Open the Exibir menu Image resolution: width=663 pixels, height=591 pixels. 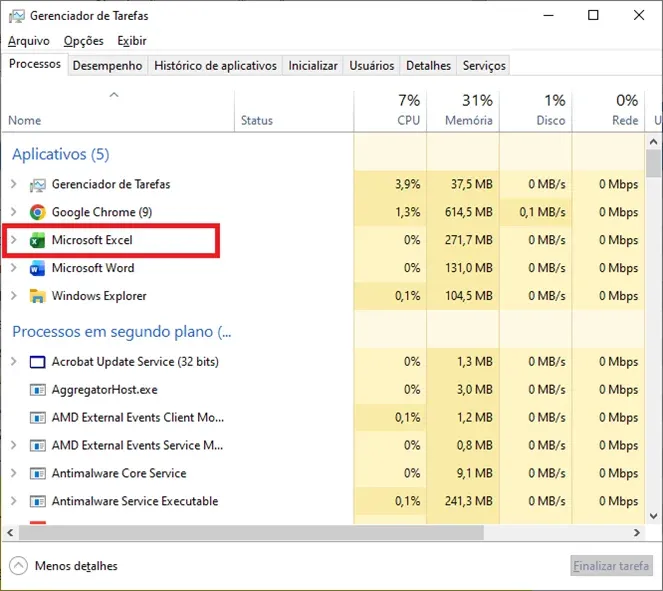pos(132,41)
